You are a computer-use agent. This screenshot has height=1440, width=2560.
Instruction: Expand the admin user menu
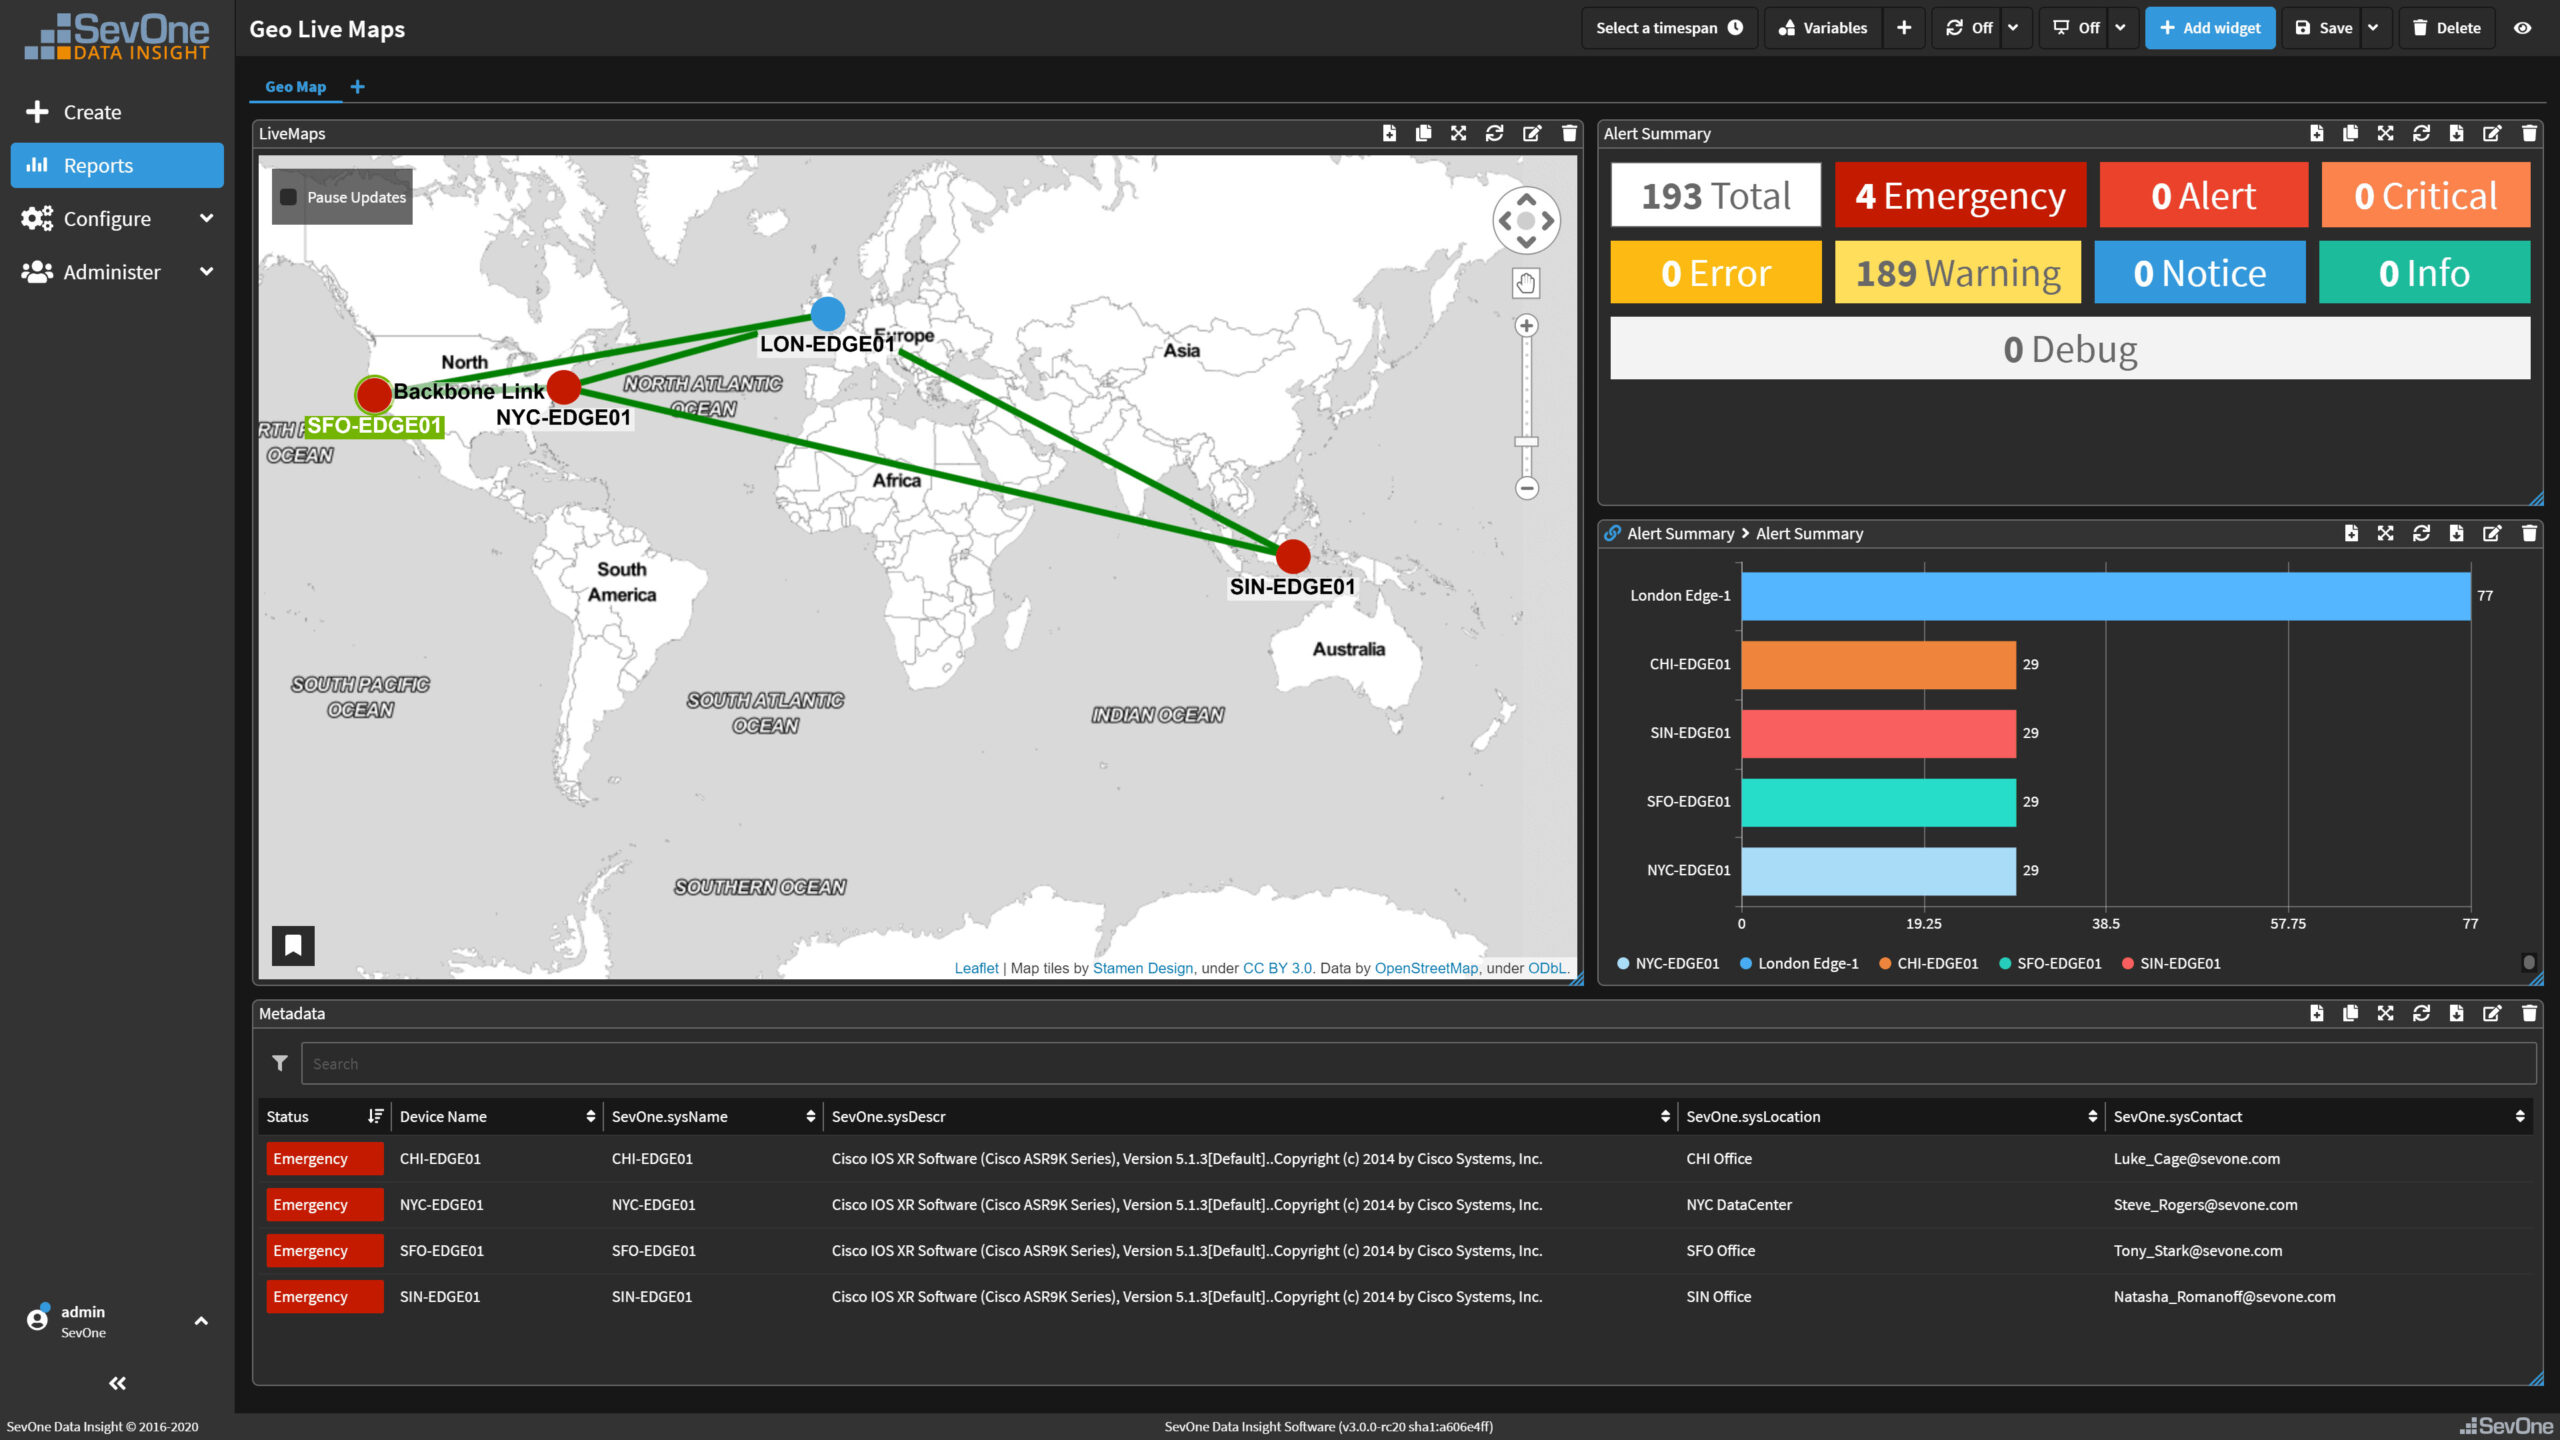click(x=117, y=1320)
